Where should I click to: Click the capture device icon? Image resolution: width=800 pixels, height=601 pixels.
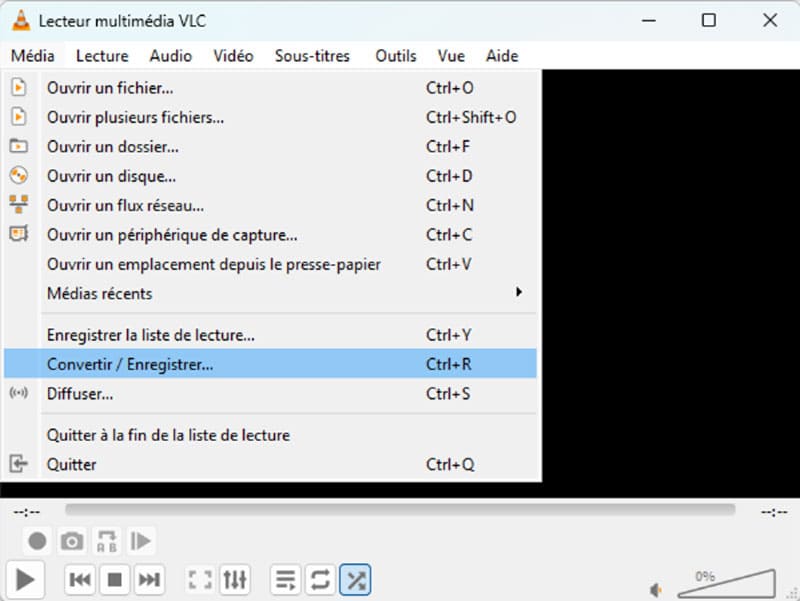tap(18, 234)
